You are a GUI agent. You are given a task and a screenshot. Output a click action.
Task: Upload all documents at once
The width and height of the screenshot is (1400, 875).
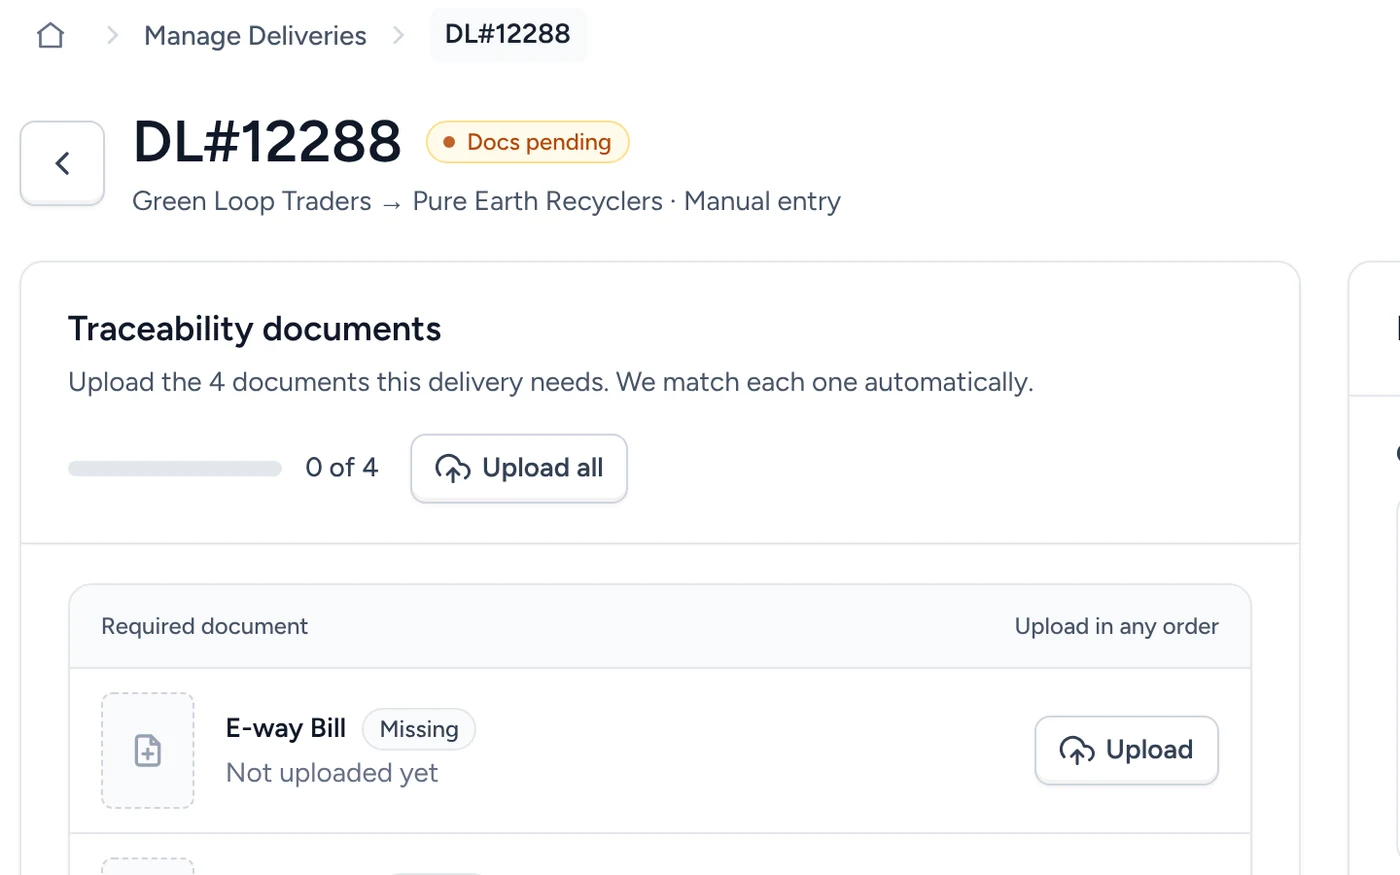(519, 468)
